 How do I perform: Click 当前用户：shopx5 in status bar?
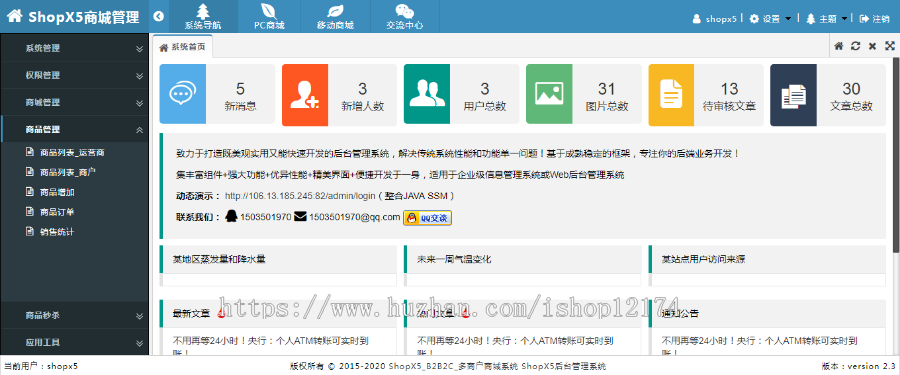pos(41,366)
